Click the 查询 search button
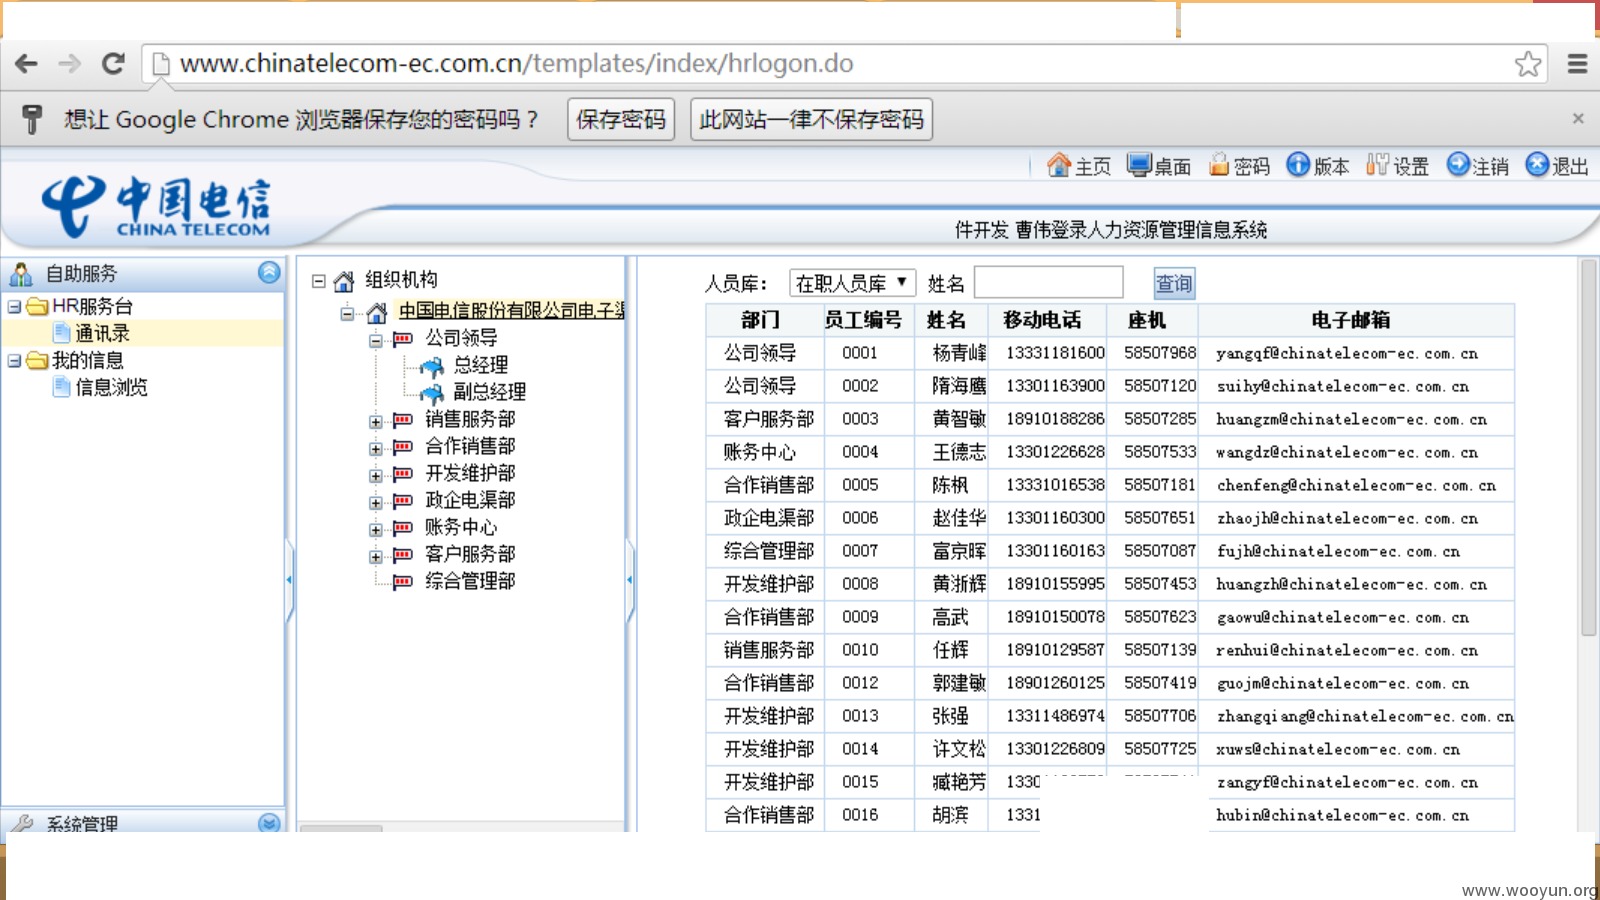 pyautogui.click(x=1174, y=283)
